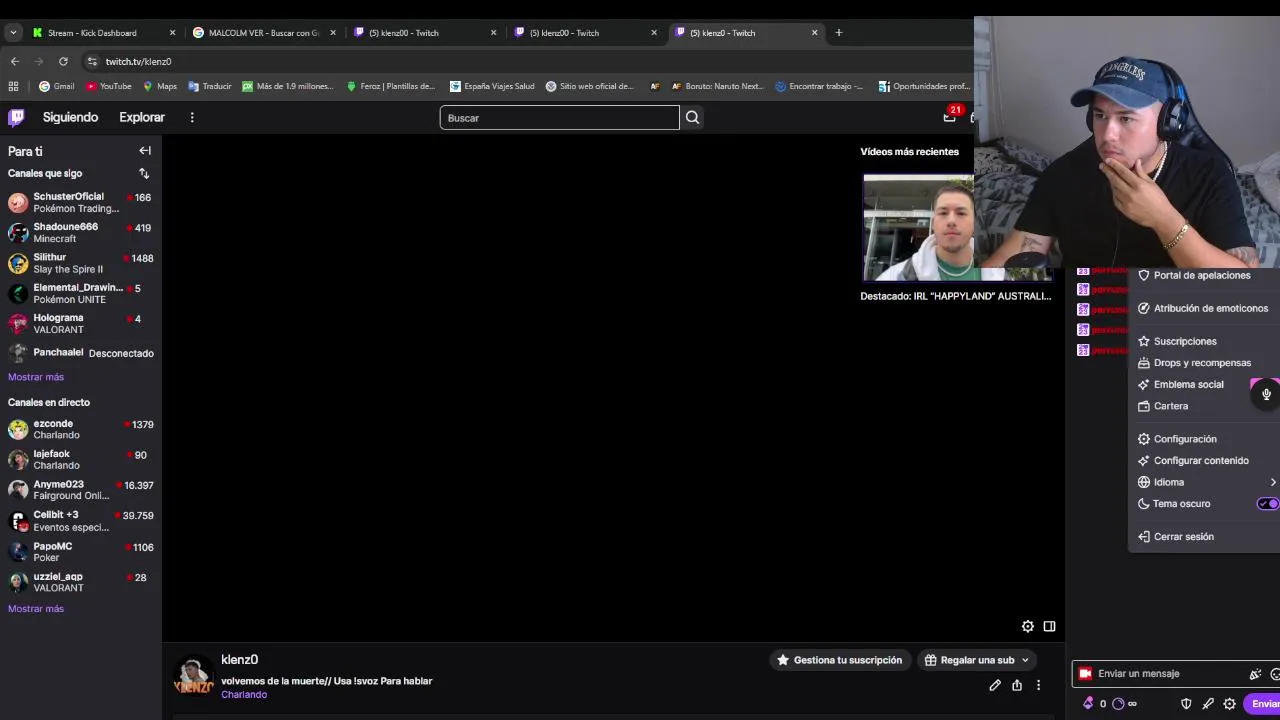The width and height of the screenshot is (1280, 720).
Task: Open the channel more-options vertical dots
Action: [x=1038, y=685]
